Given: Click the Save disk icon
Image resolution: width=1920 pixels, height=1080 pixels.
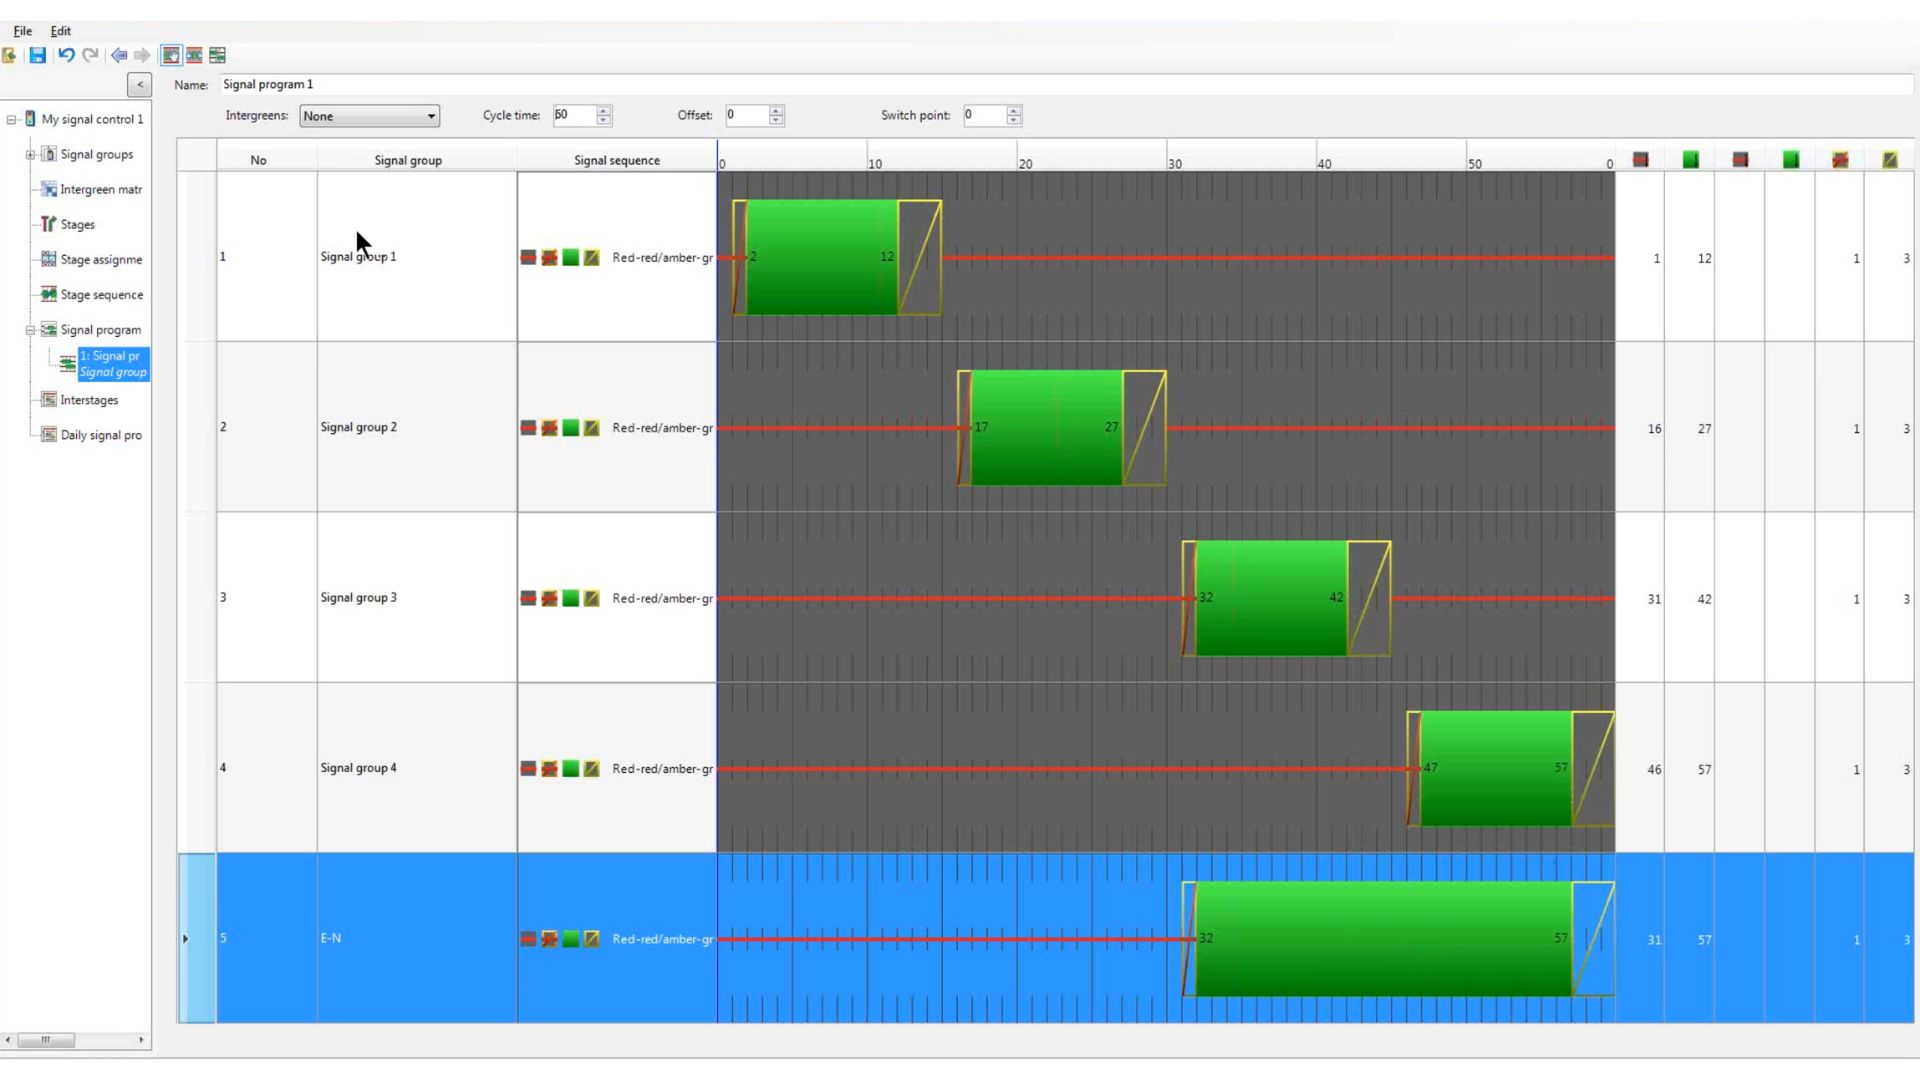Looking at the screenshot, I should coord(37,55).
